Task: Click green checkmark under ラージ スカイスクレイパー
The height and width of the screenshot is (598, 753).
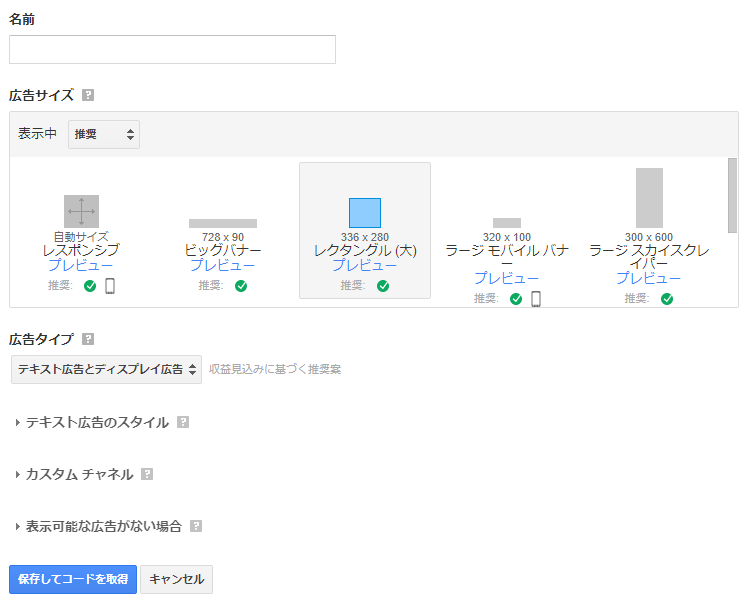Action: 667,299
